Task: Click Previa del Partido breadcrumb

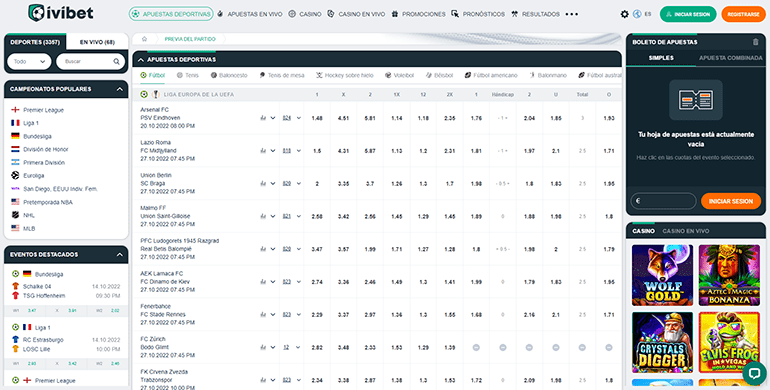Action: coord(190,39)
